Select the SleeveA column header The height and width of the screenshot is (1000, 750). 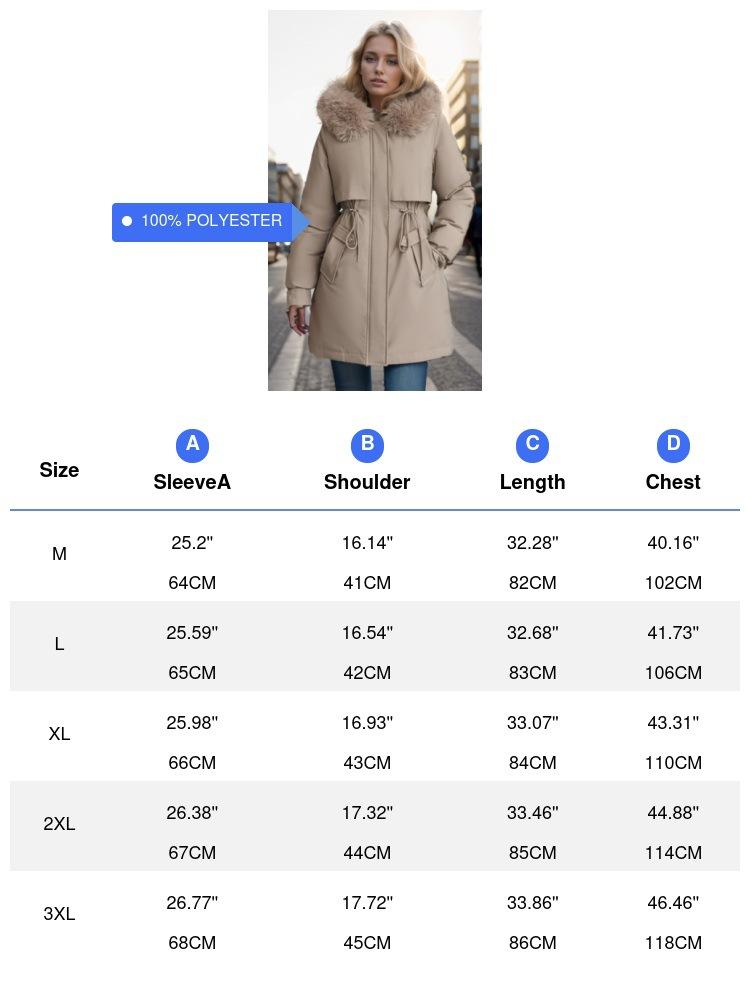click(192, 482)
